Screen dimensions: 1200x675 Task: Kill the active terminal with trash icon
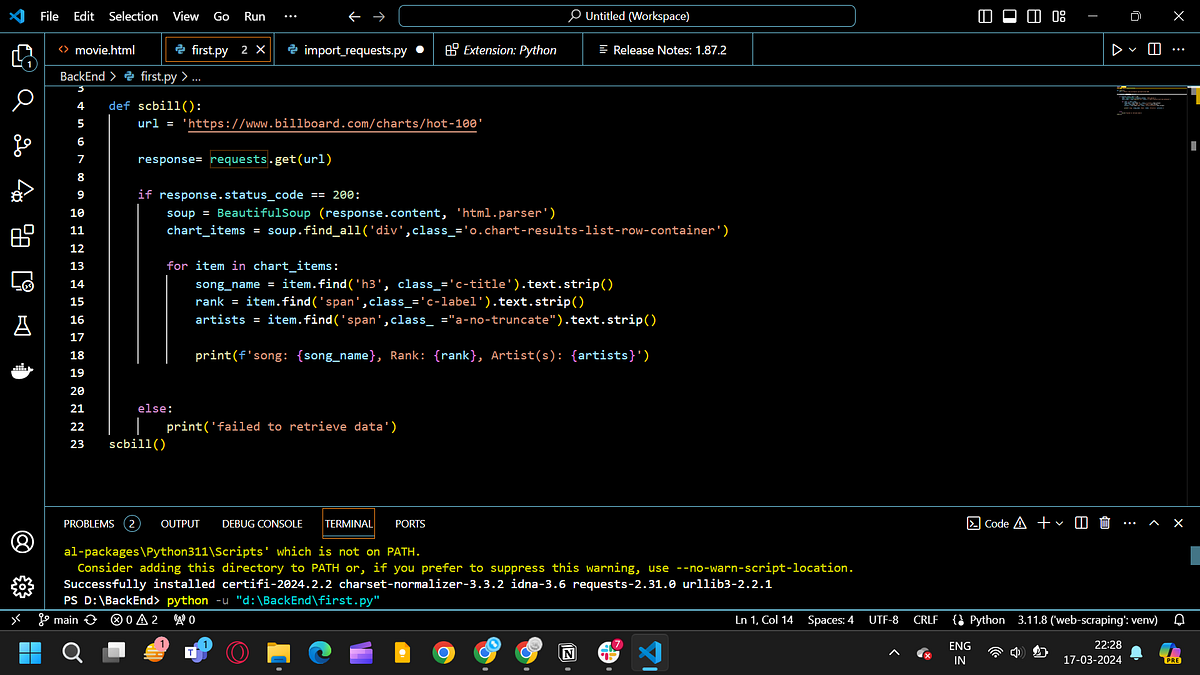click(x=1104, y=523)
